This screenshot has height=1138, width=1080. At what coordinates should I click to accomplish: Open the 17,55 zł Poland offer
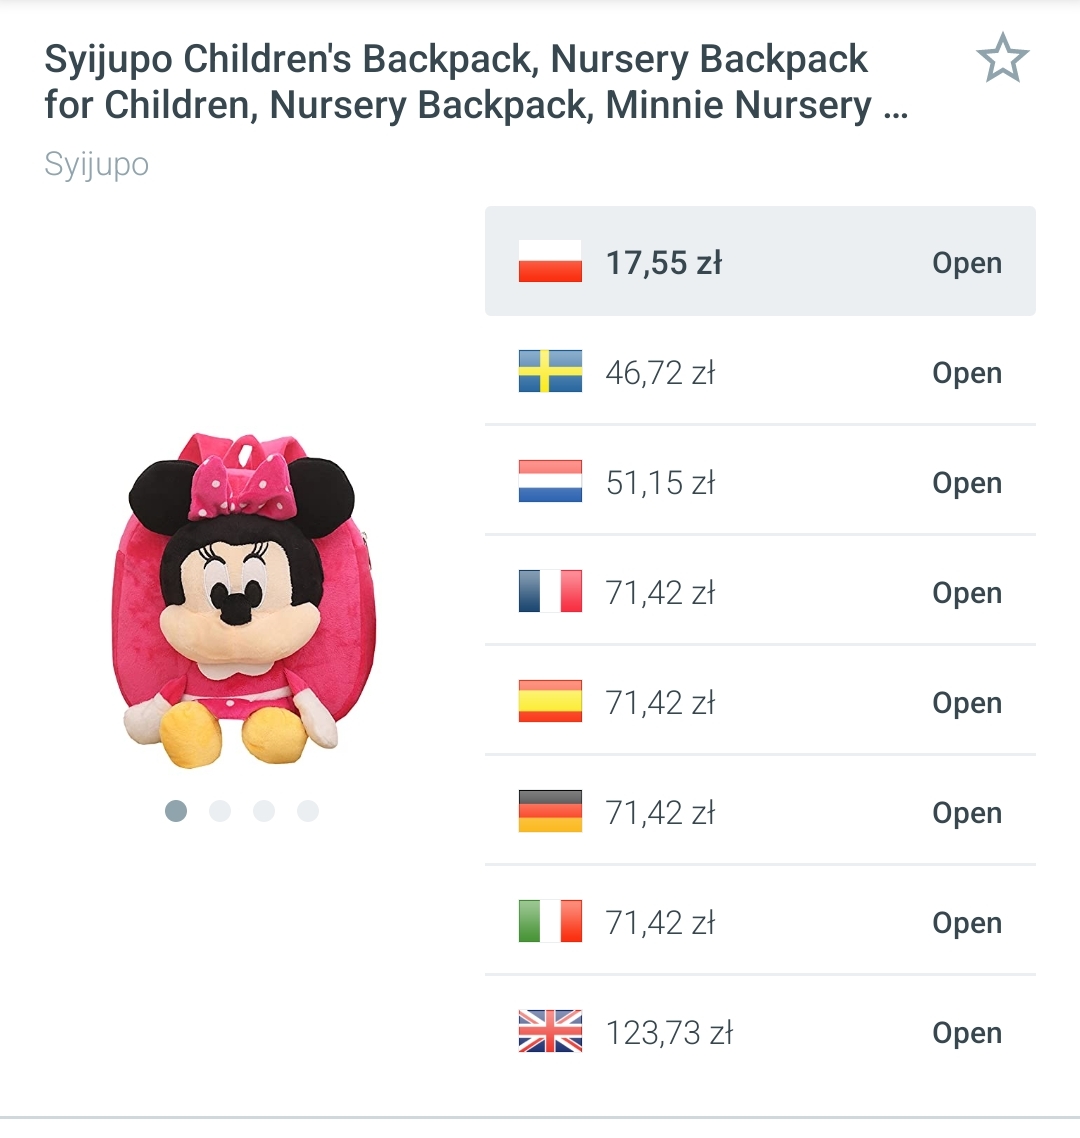coord(966,263)
